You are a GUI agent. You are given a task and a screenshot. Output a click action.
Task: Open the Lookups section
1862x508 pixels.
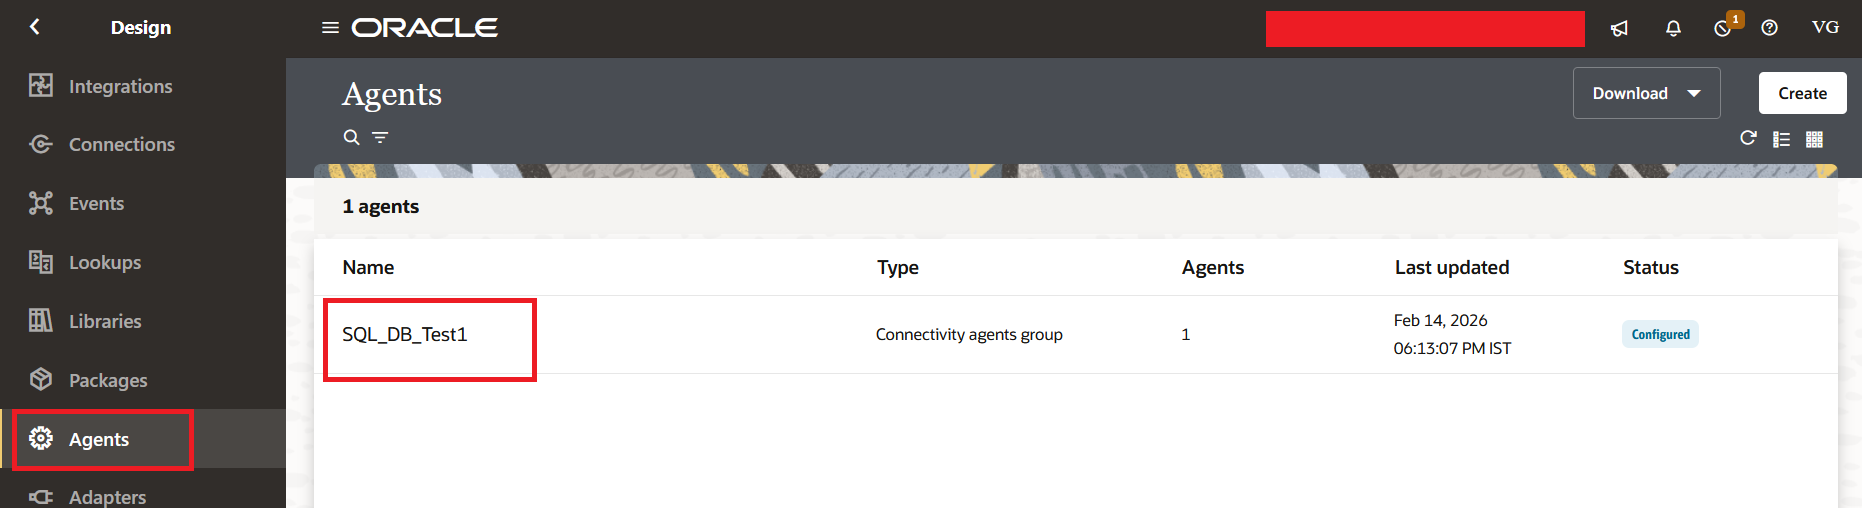(x=104, y=262)
